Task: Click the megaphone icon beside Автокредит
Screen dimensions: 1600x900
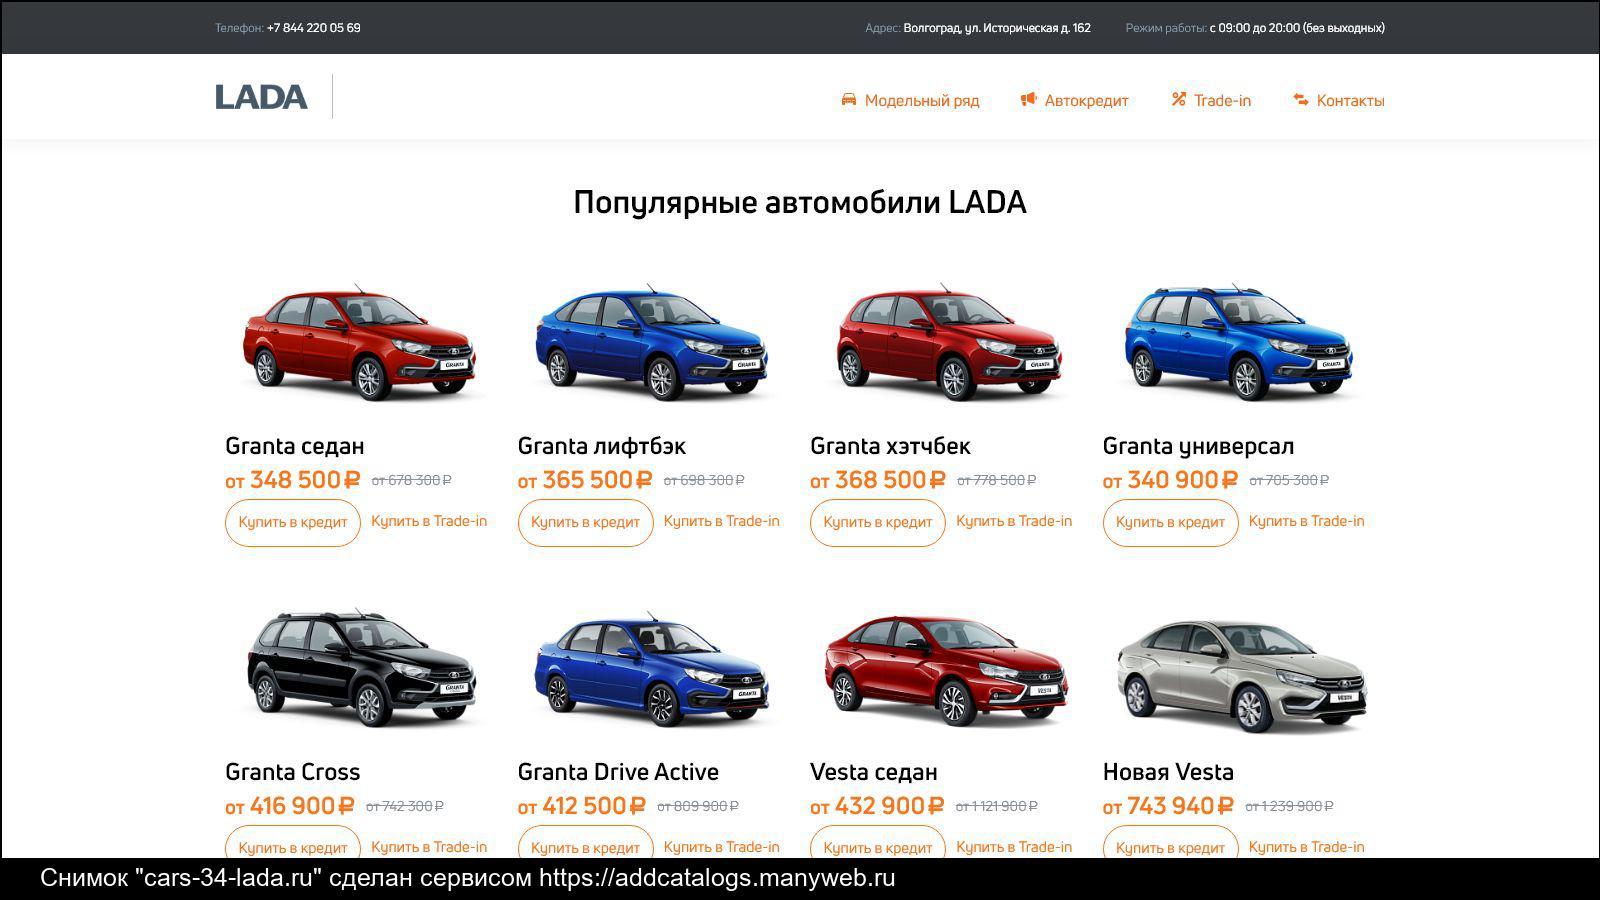Action: 1028,100
